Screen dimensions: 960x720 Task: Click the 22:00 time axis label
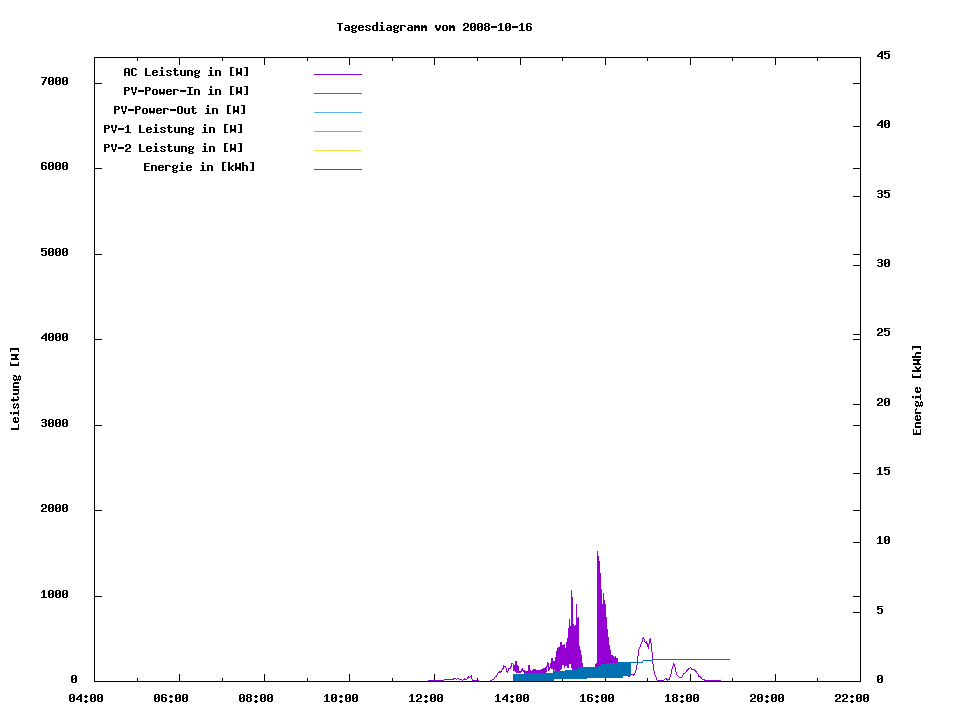(x=852, y=698)
